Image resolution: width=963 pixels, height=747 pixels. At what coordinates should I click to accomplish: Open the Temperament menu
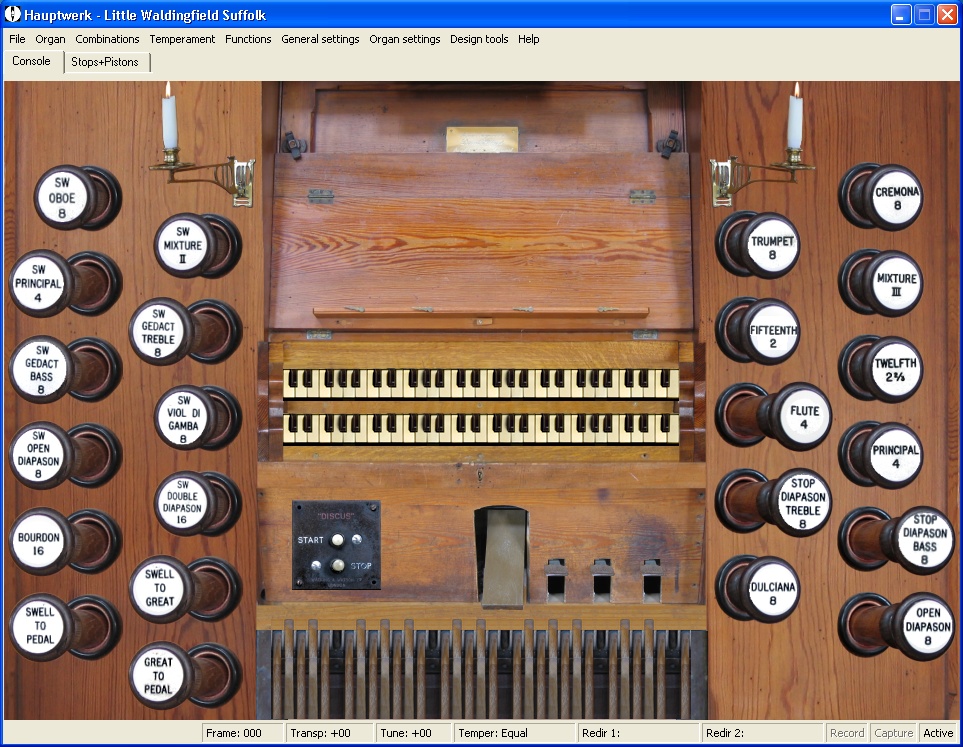(x=182, y=39)
